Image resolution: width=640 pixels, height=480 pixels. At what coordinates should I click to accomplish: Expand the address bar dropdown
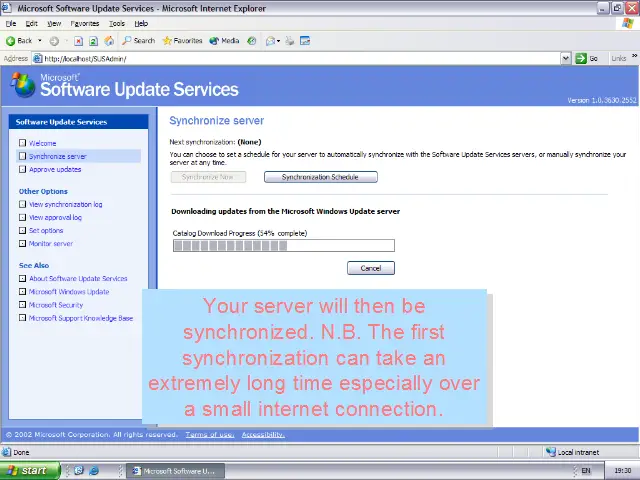(566, 58)
